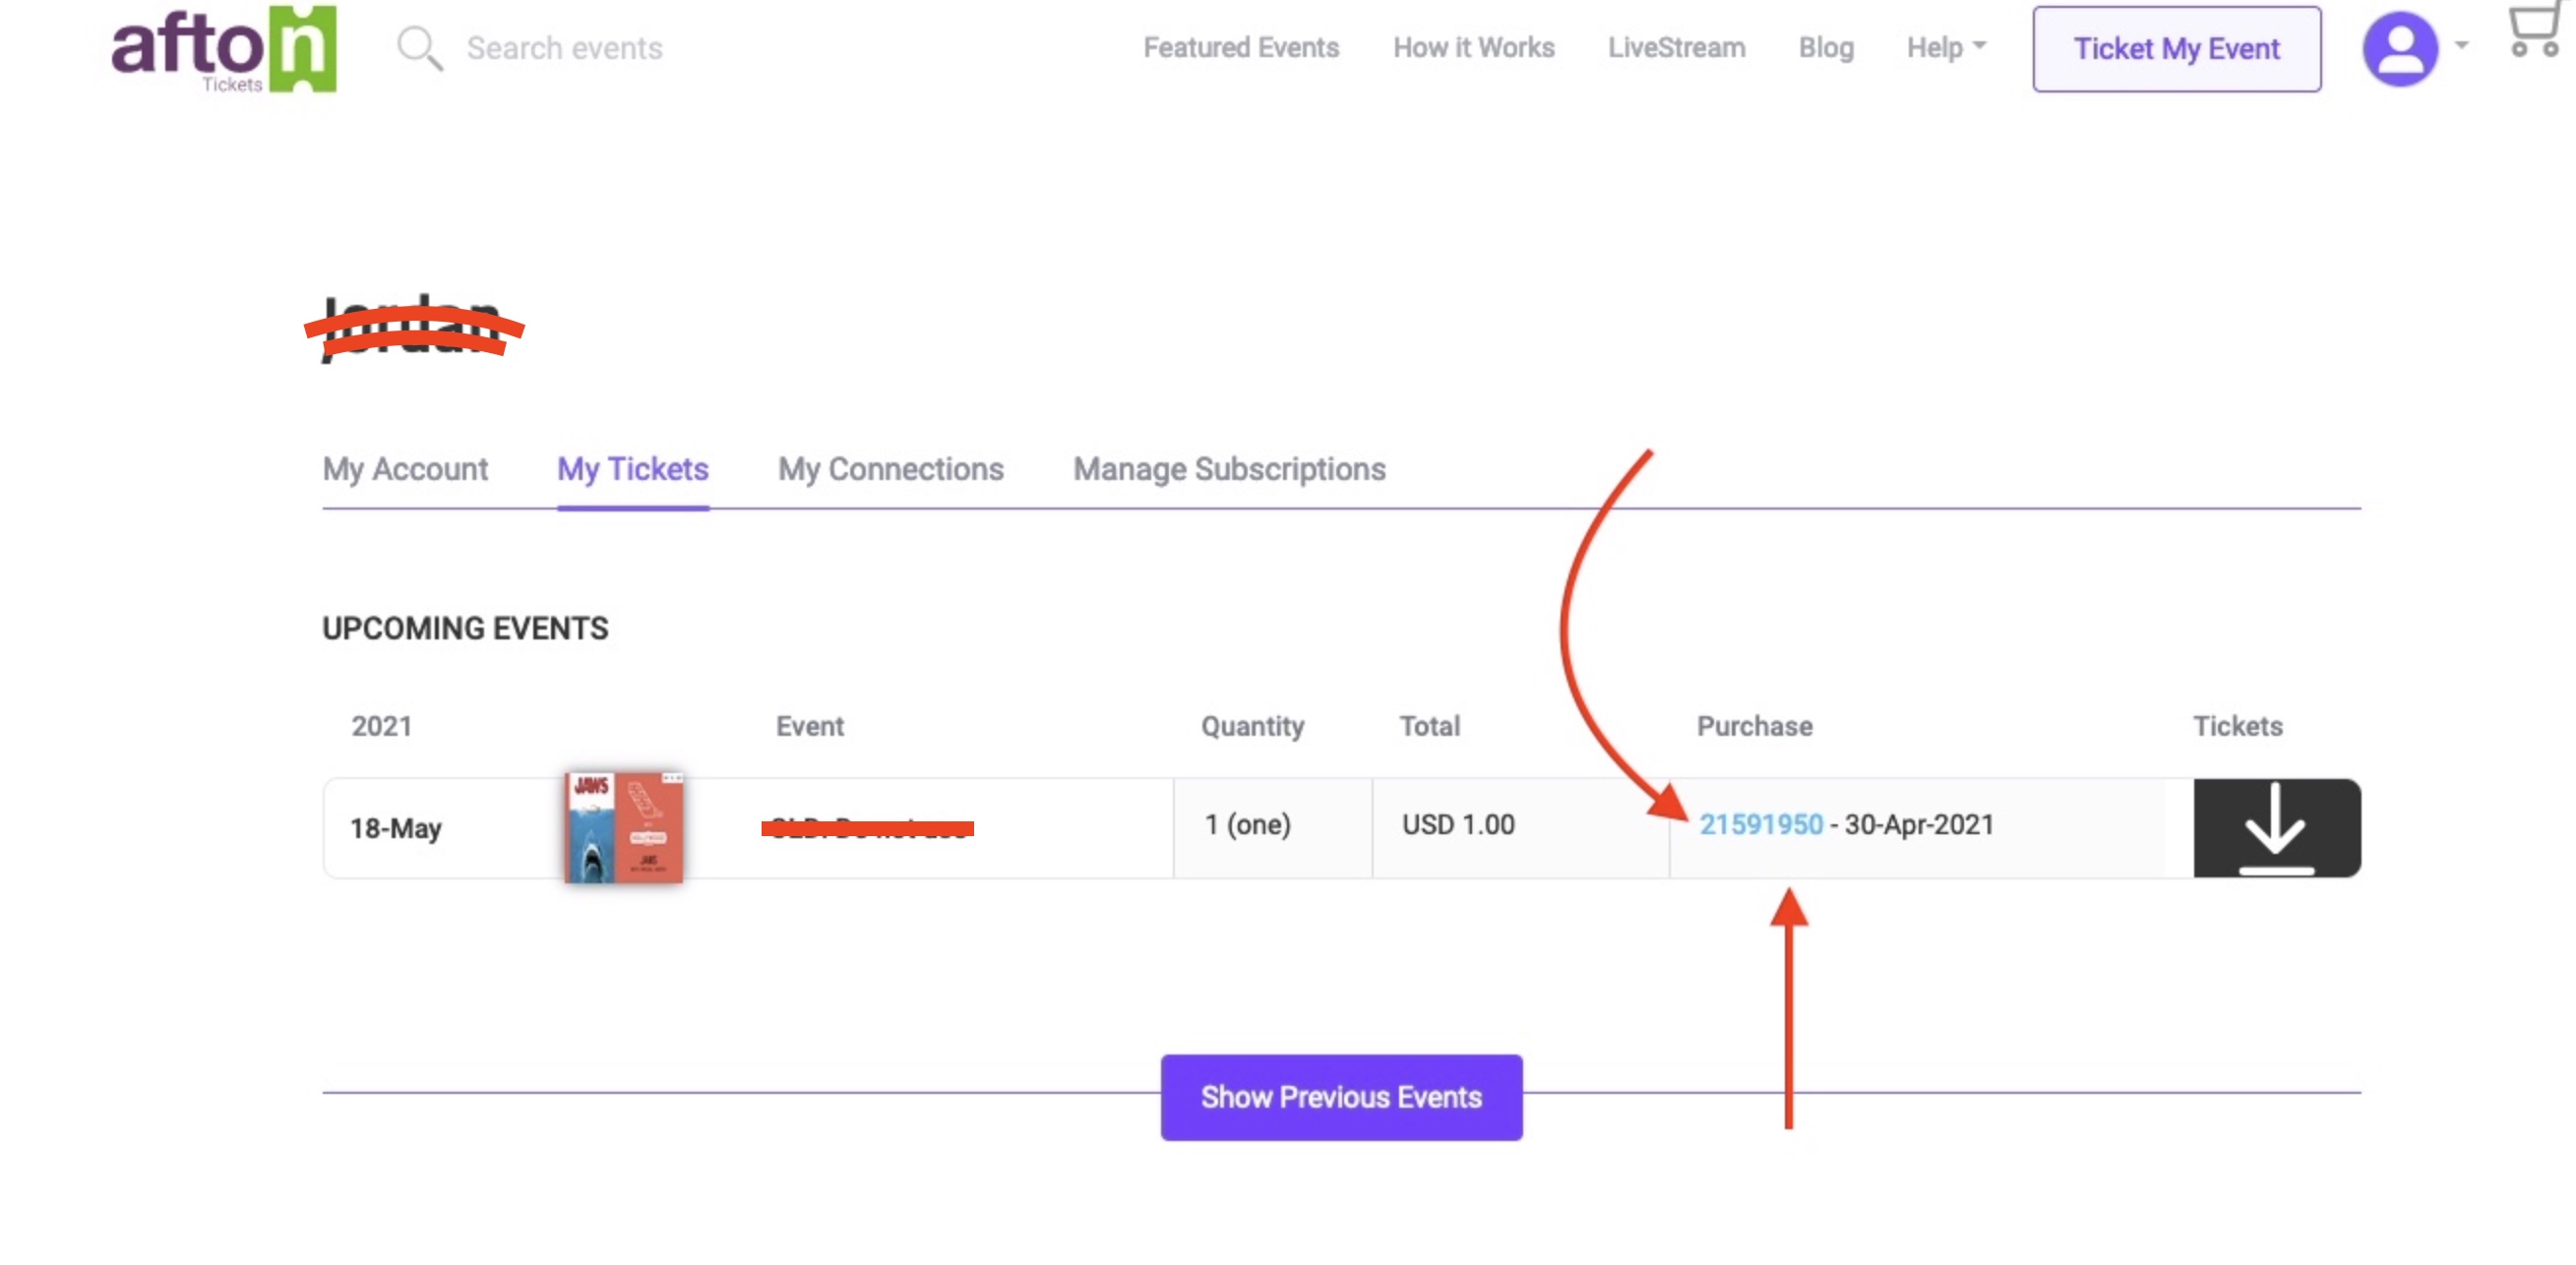Select the My Tickets tab
The width and height of the screenshot is (2576, 1265).
[x=633, y=468]
